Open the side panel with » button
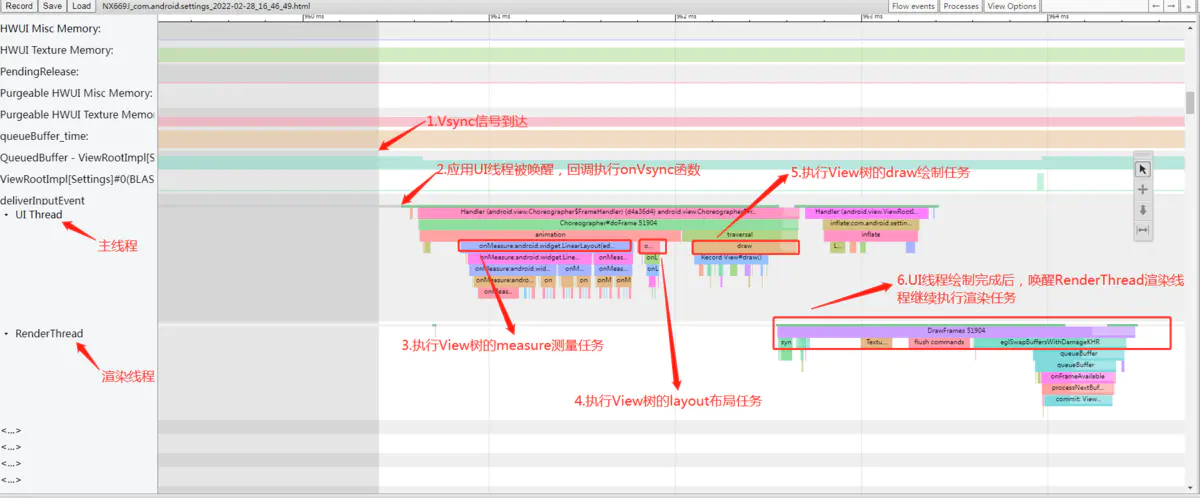 (x=1190, y=6)
